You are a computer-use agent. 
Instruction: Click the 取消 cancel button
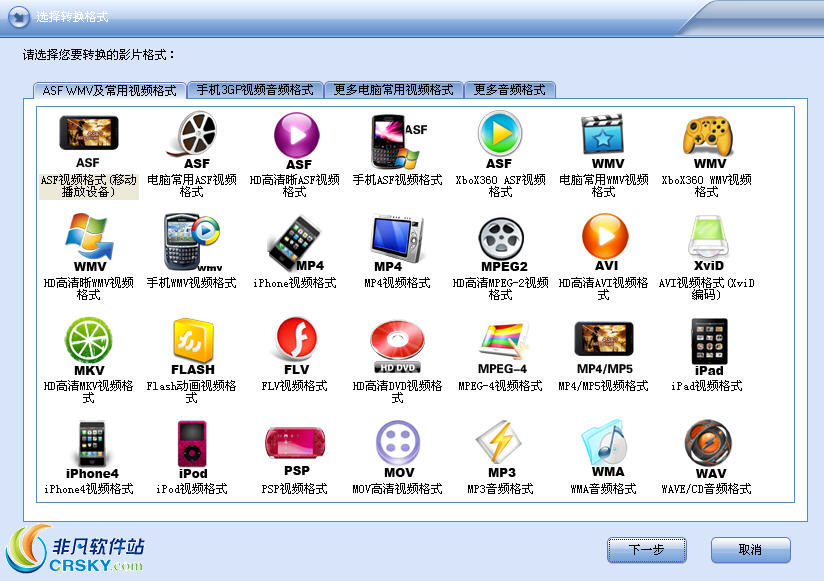click(x=750, y=550)
